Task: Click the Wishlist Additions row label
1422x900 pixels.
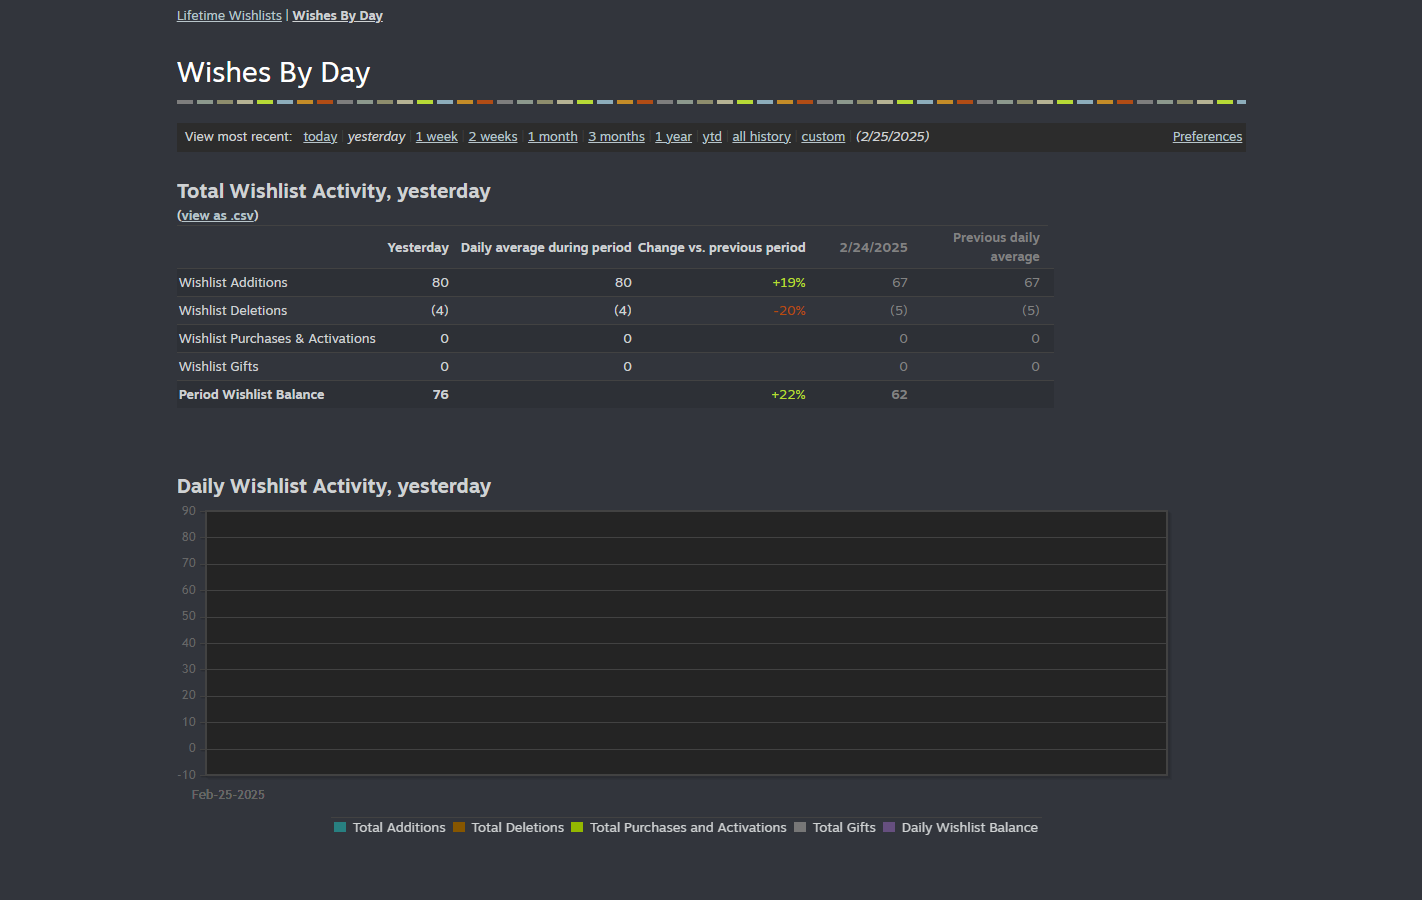Action: (x=233, y=283)
